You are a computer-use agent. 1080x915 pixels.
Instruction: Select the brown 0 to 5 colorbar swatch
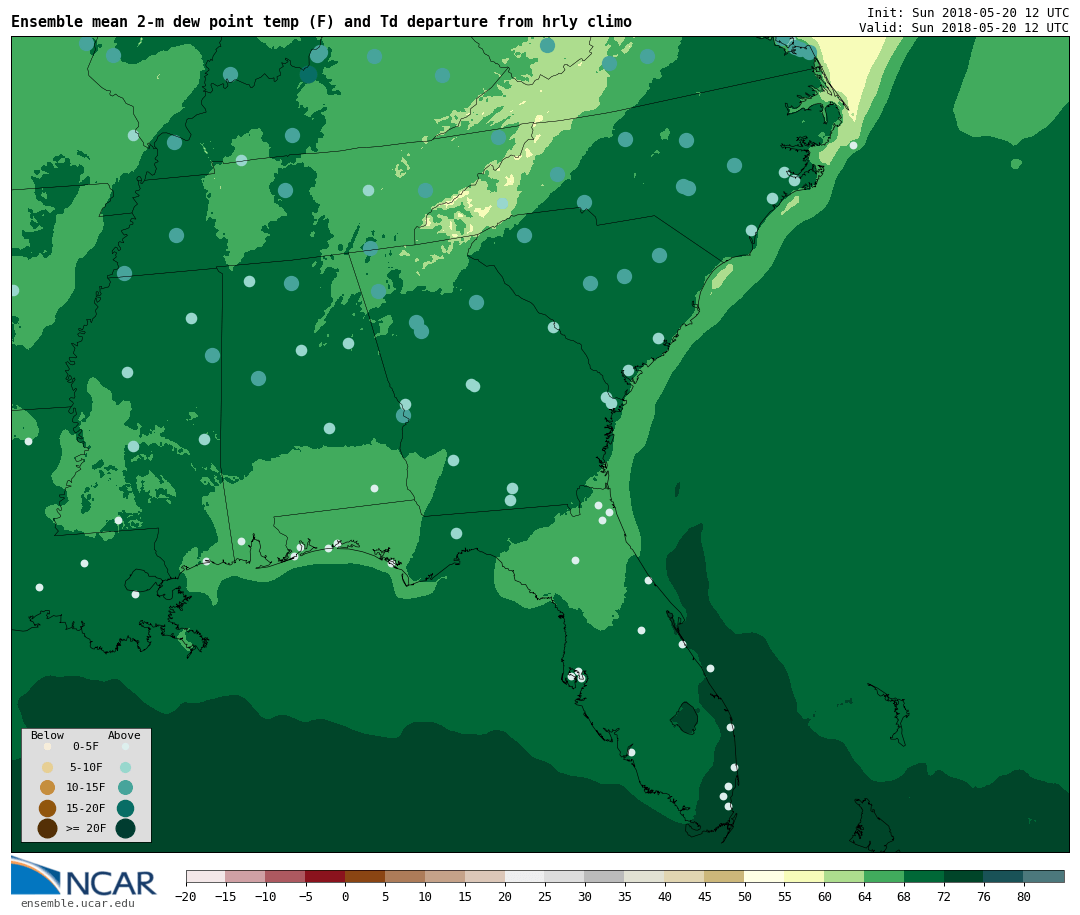365,876
